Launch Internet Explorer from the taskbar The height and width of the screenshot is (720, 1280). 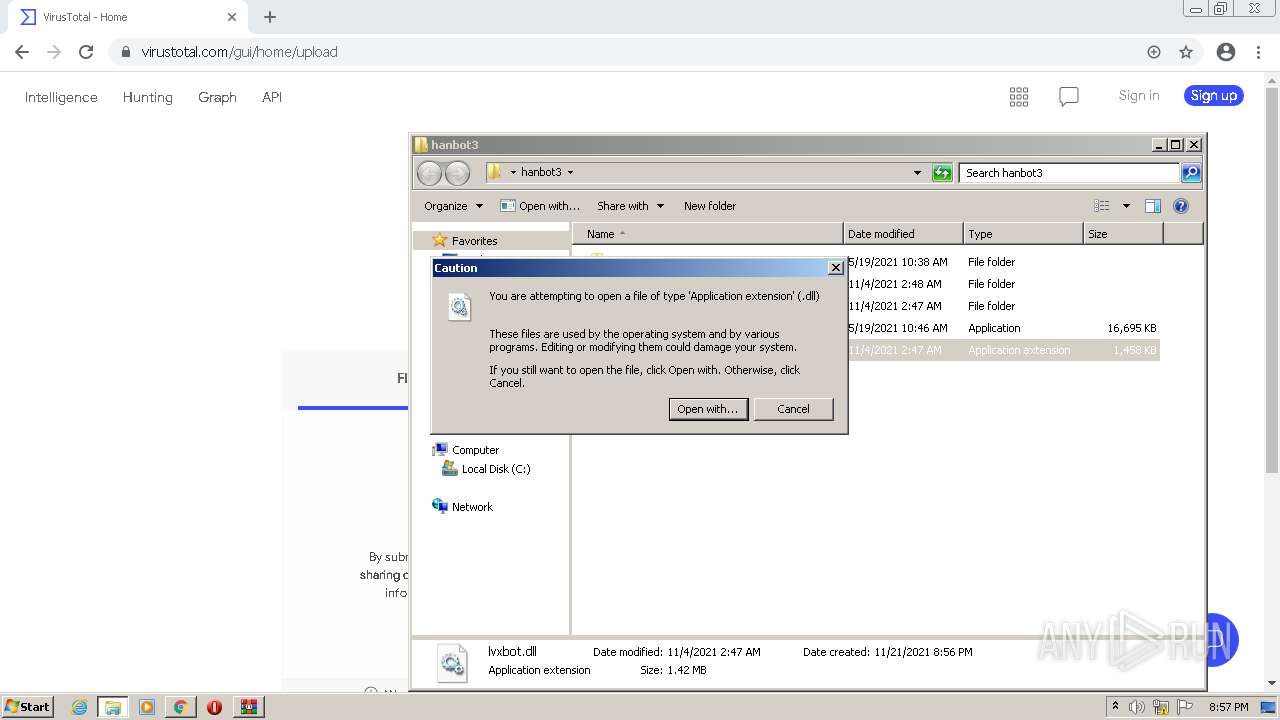[80, 707]
